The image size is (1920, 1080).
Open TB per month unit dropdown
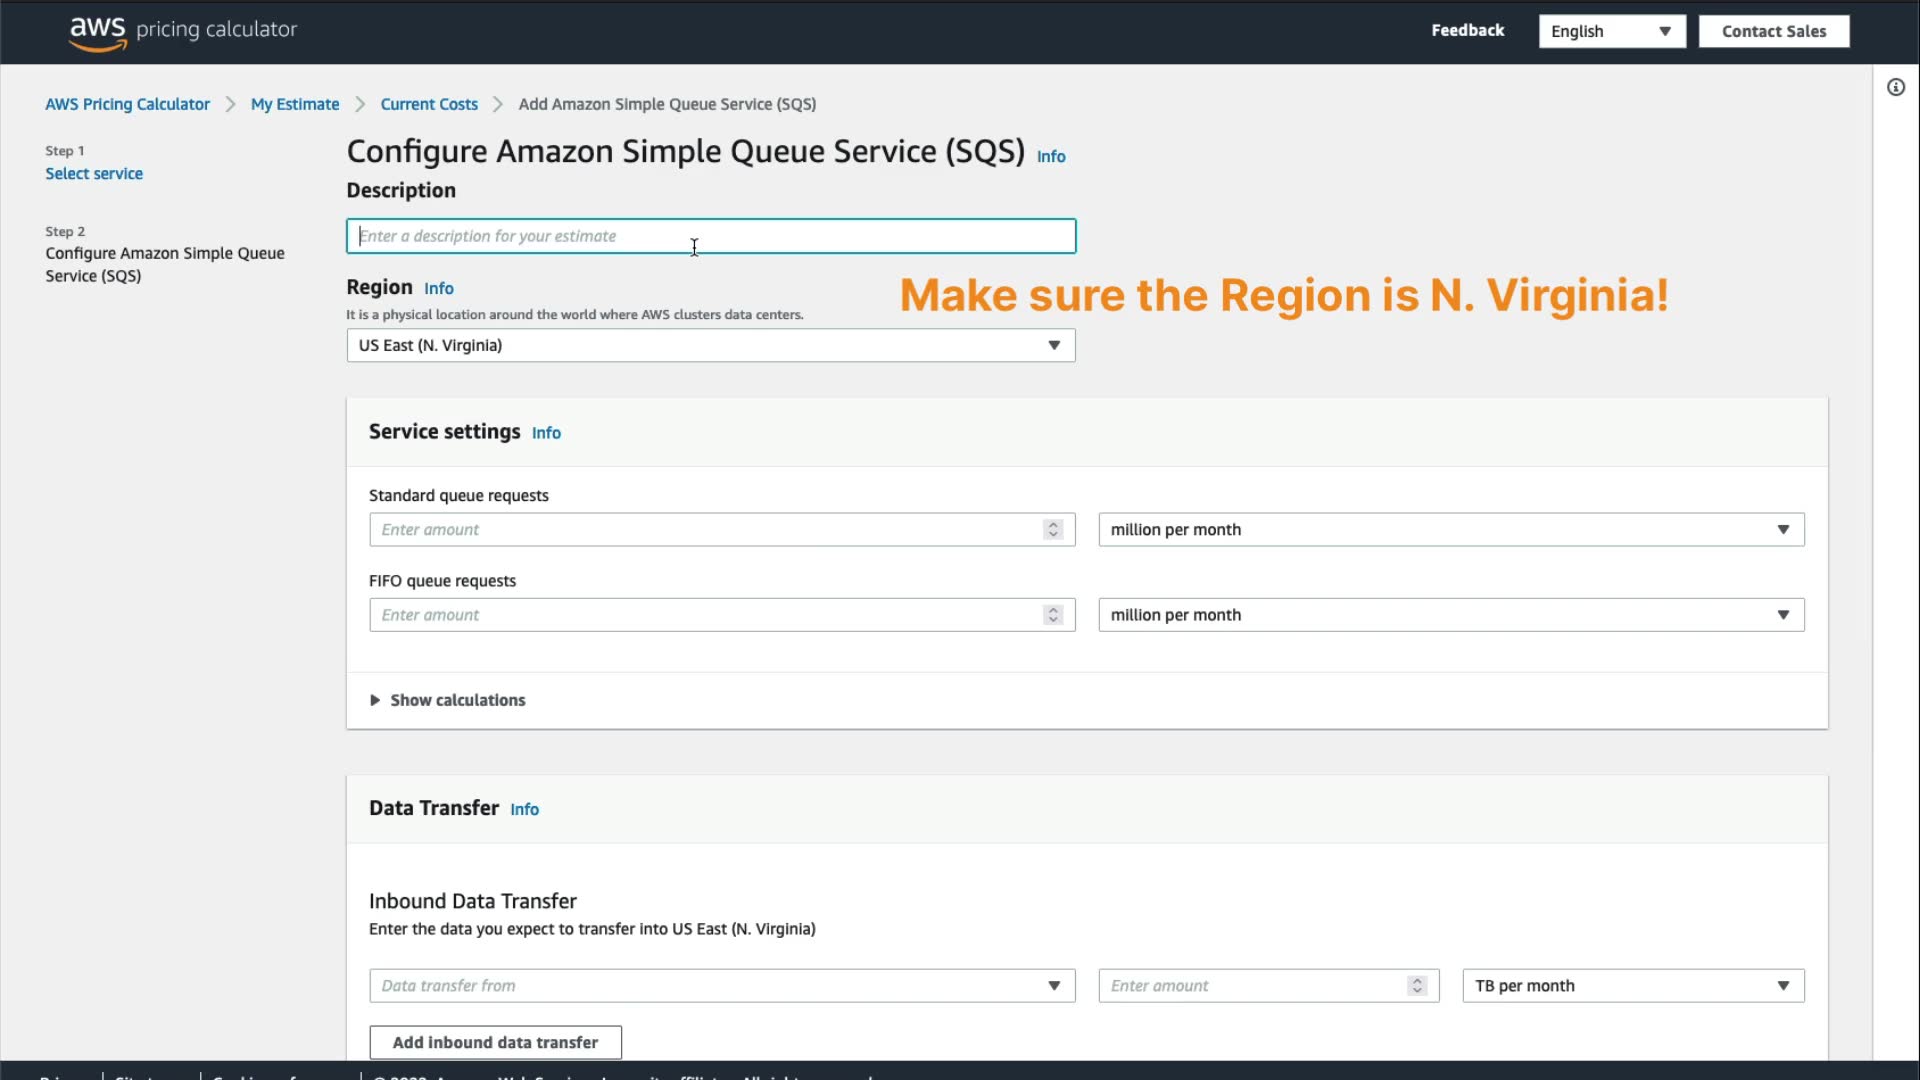click(x=1632, y=986)
